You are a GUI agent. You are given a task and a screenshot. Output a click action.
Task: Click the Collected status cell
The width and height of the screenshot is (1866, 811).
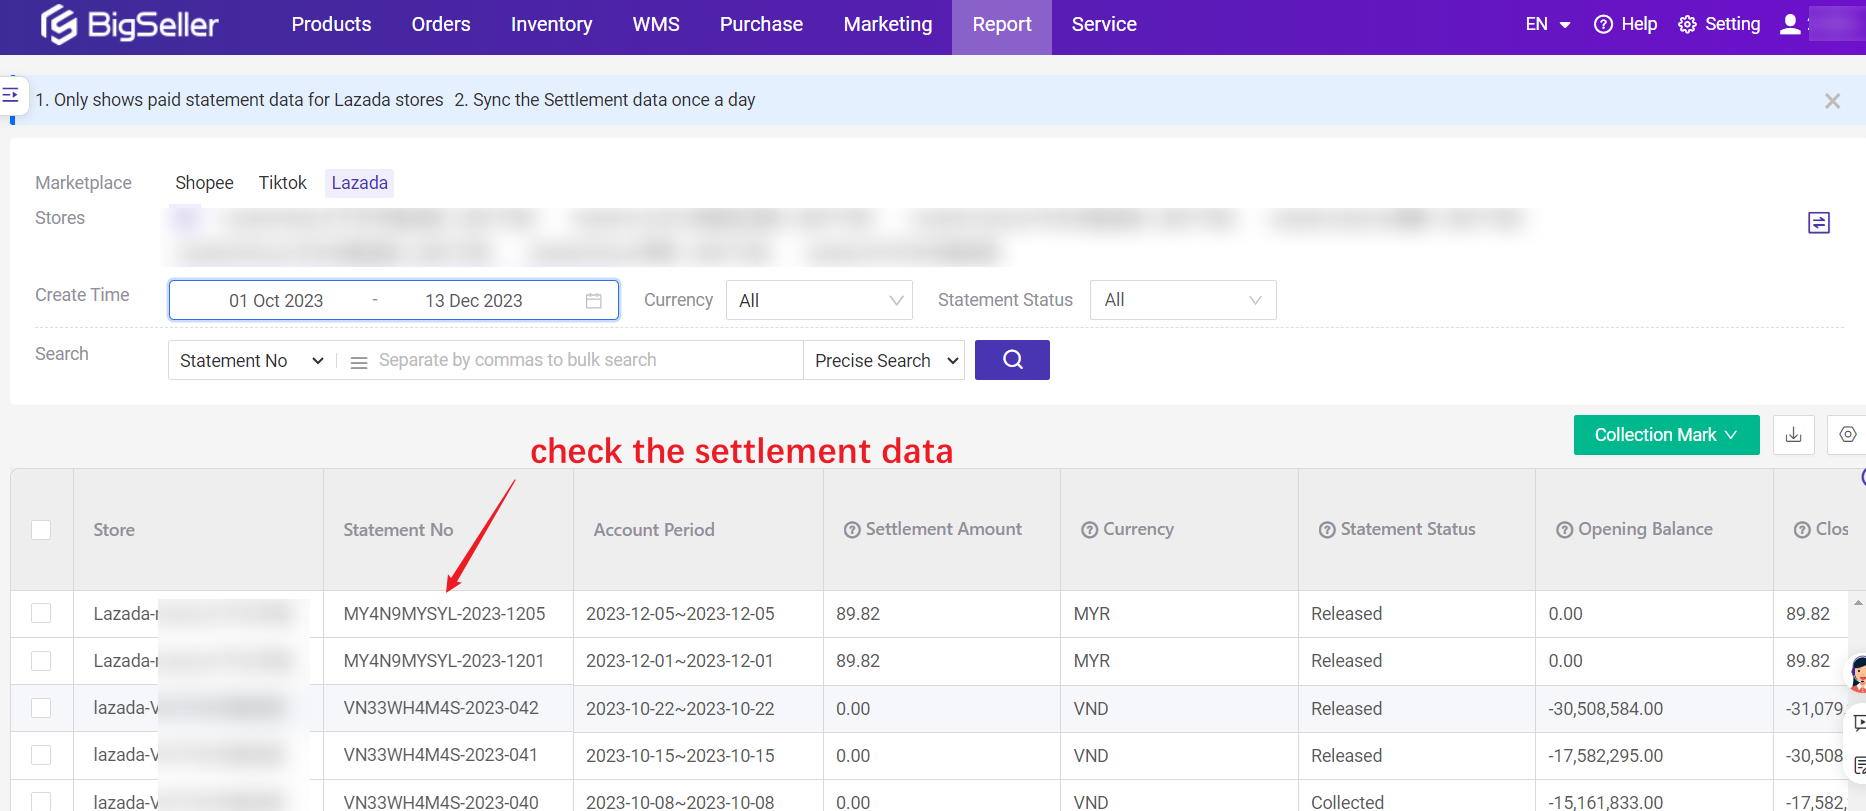tap(1348, 802)
